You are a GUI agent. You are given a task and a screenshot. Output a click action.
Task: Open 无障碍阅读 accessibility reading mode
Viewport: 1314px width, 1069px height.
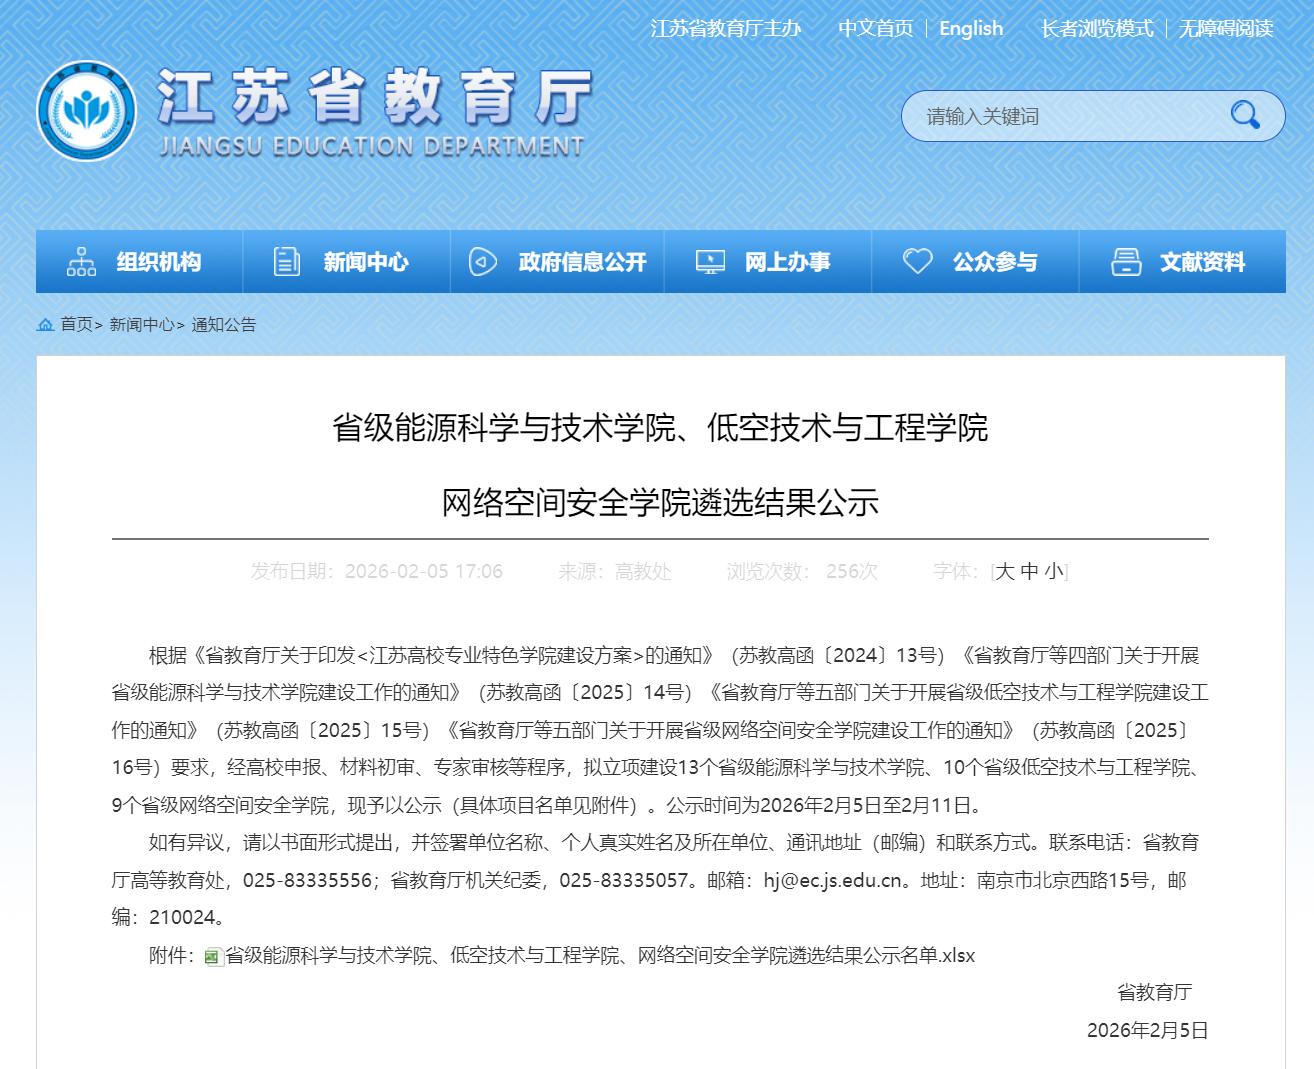1225,28
